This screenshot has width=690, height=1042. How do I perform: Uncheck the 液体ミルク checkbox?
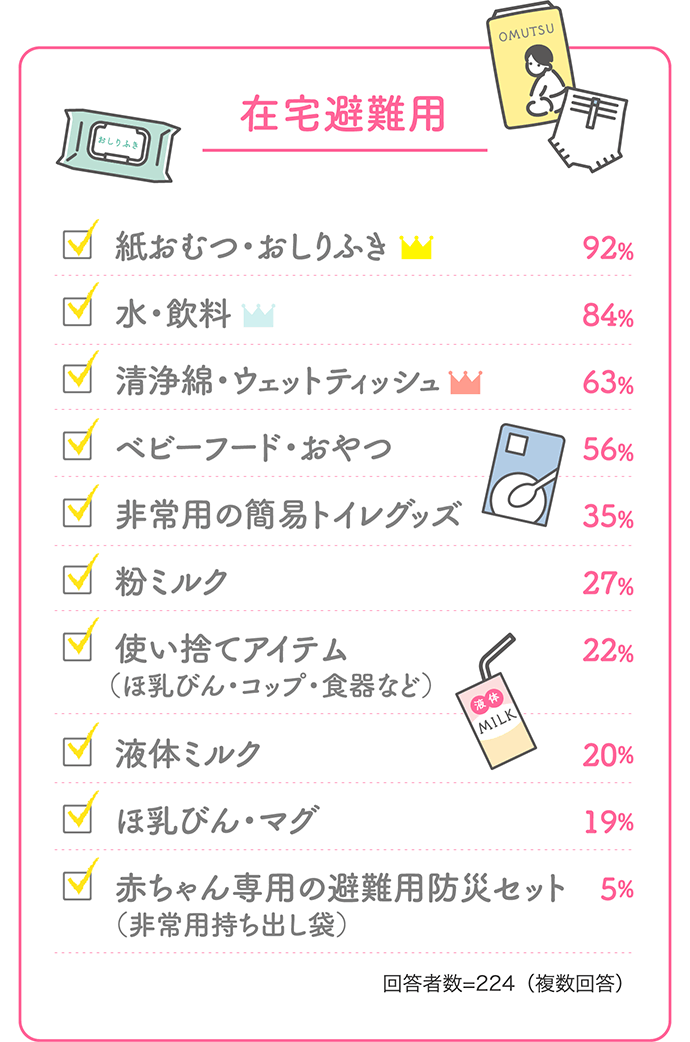point(77,751)
